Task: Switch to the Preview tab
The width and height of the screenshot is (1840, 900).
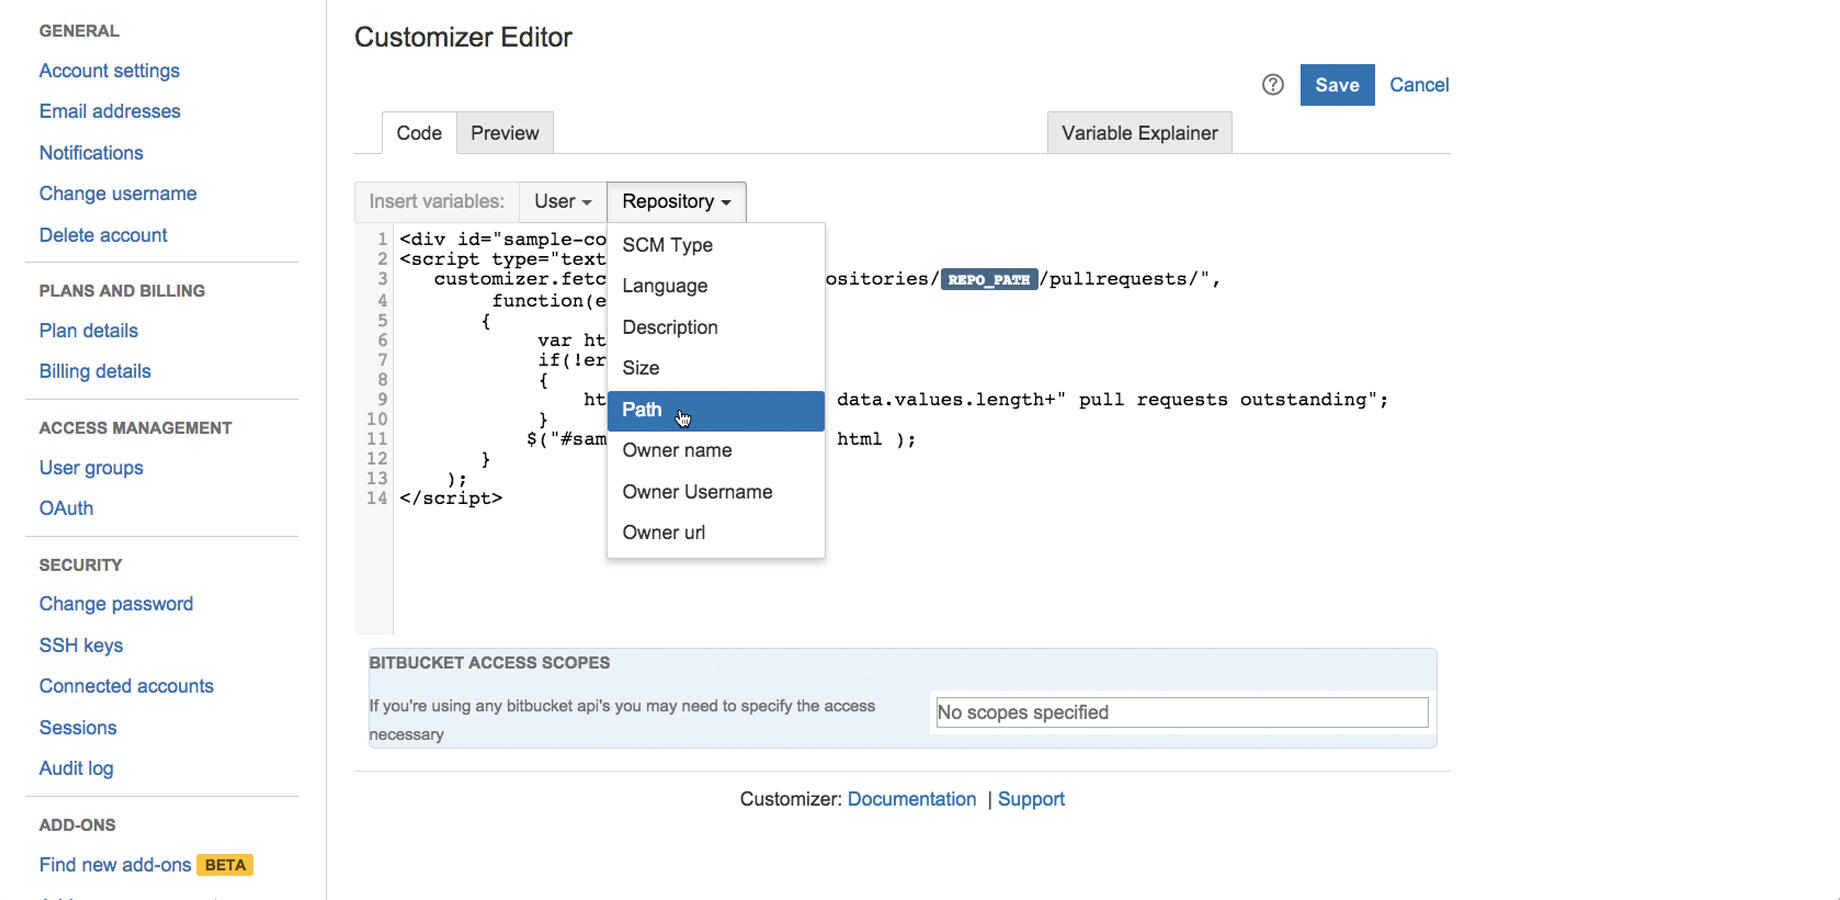Action: (x=504, y=133)
